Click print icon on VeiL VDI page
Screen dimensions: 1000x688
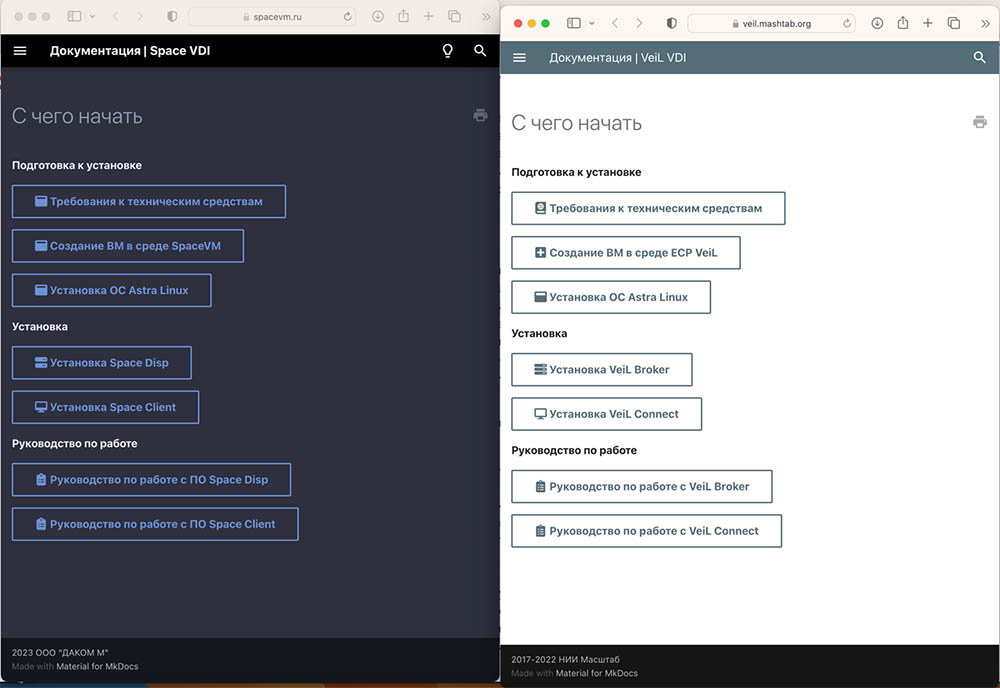point(979,122)
